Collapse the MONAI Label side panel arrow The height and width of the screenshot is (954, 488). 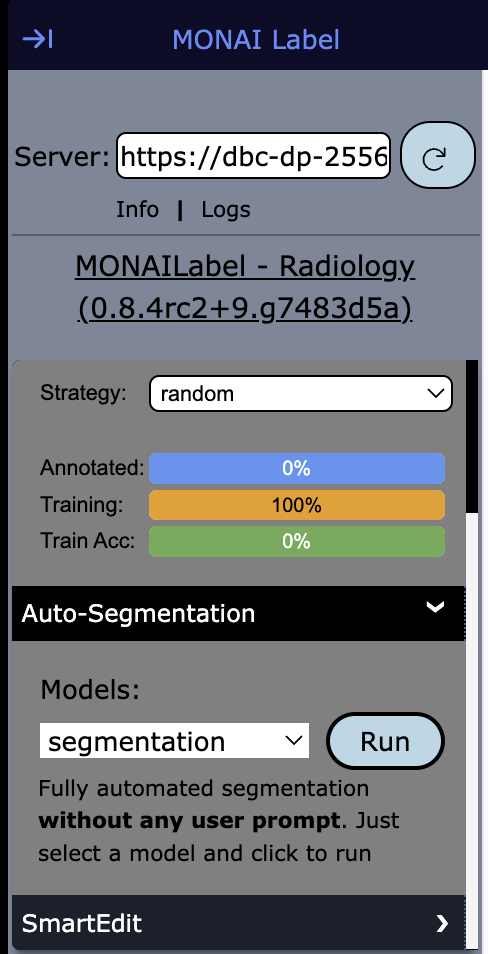(38, 40)
